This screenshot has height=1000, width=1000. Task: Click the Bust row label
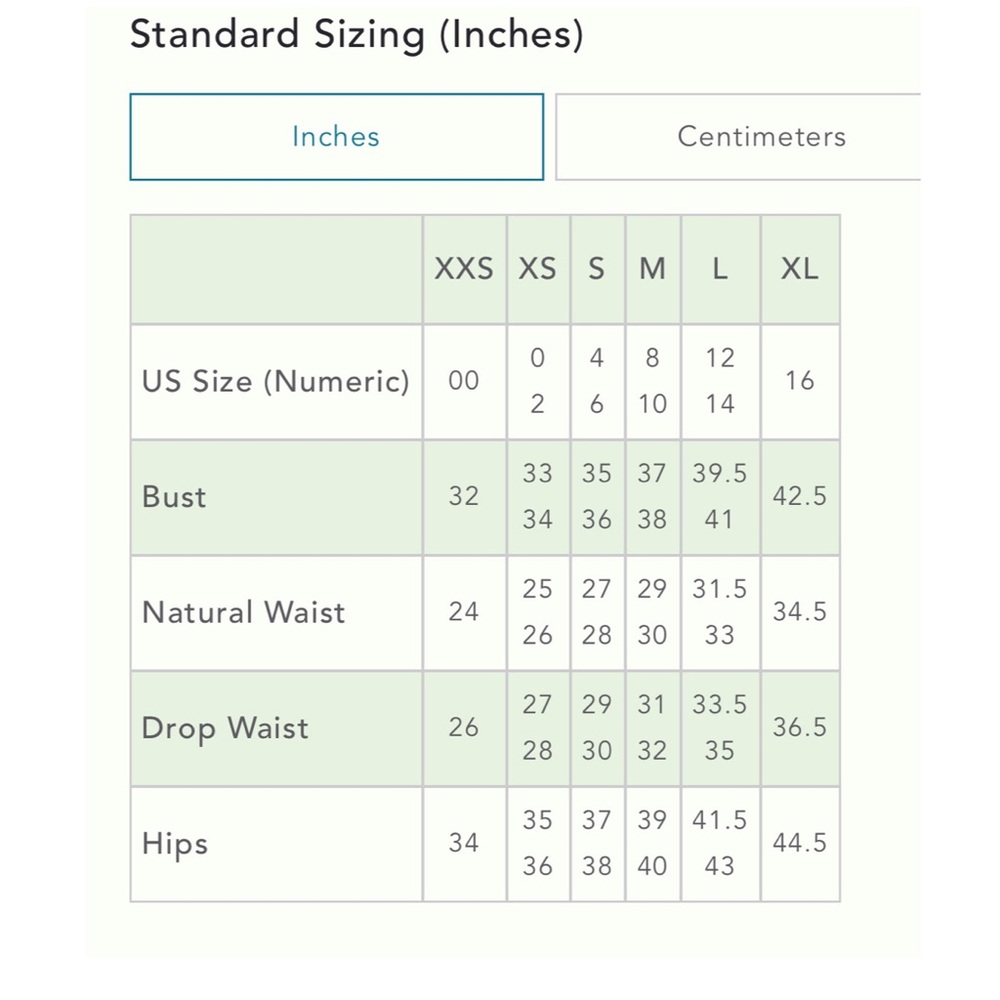pyautogui.click(x=174, y=497)
